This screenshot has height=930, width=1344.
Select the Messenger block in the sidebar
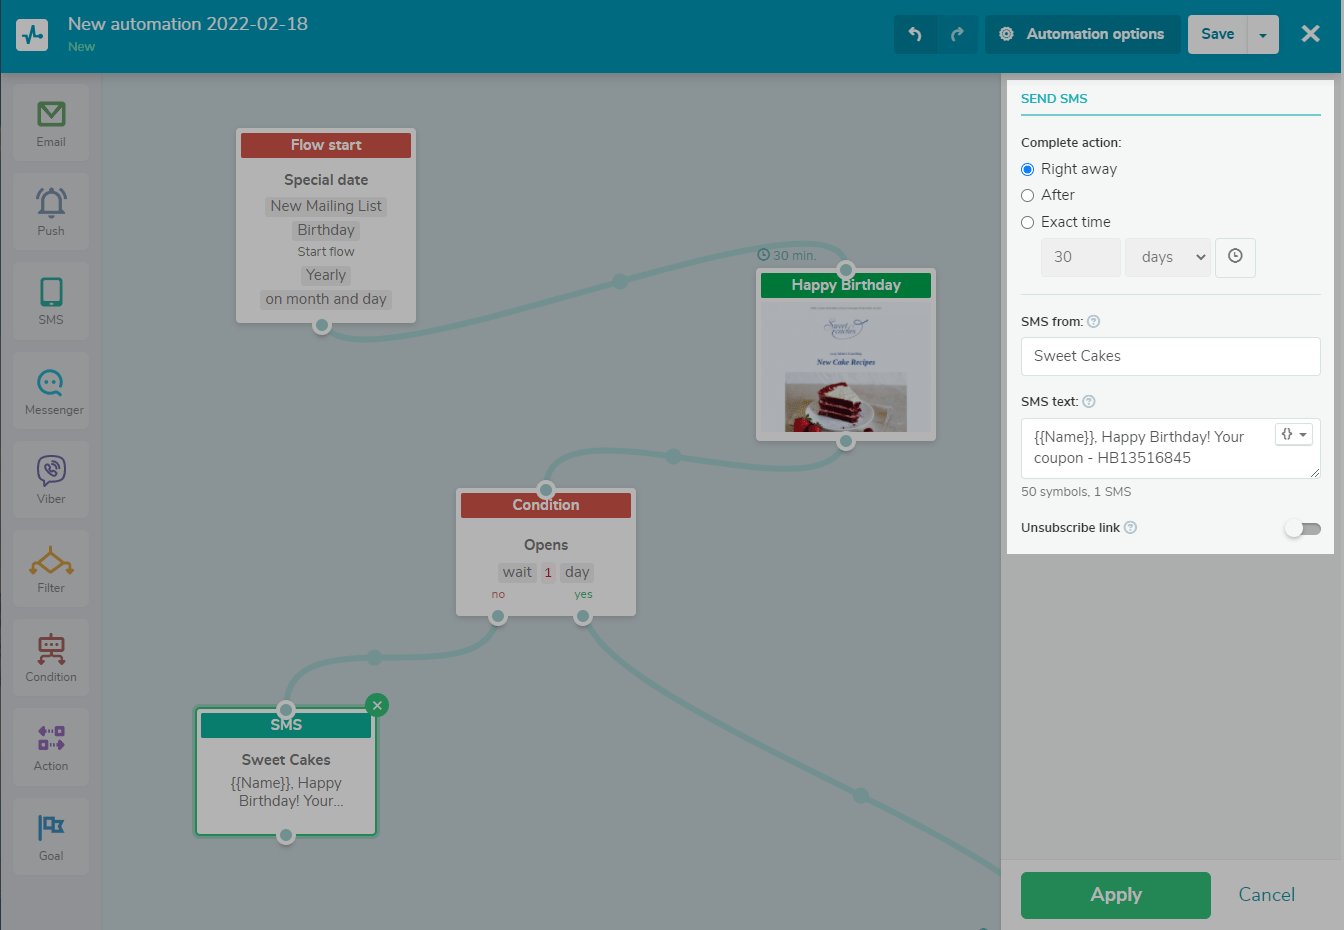[50, 388]
